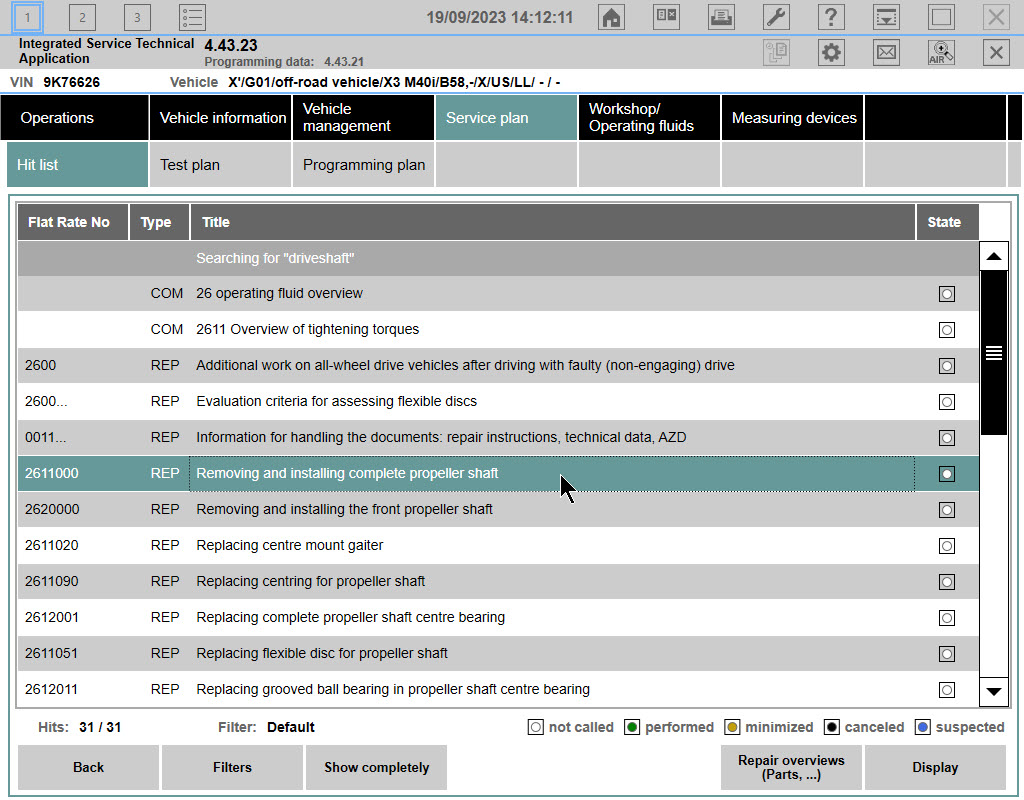Image resolution: width=1024 pixels, height=800 pixels.
Task: Sort by Flat Rate No column
Action: [73, 222]
